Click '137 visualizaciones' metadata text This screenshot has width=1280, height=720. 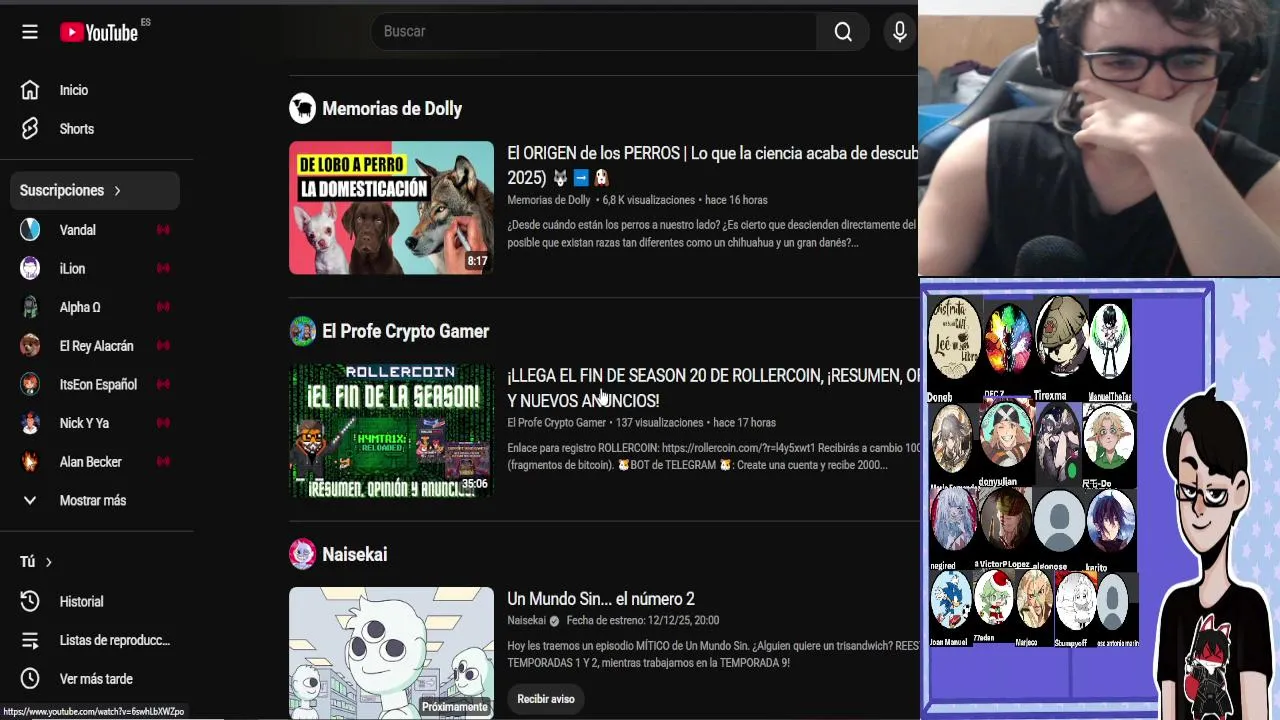click(659, 423)
